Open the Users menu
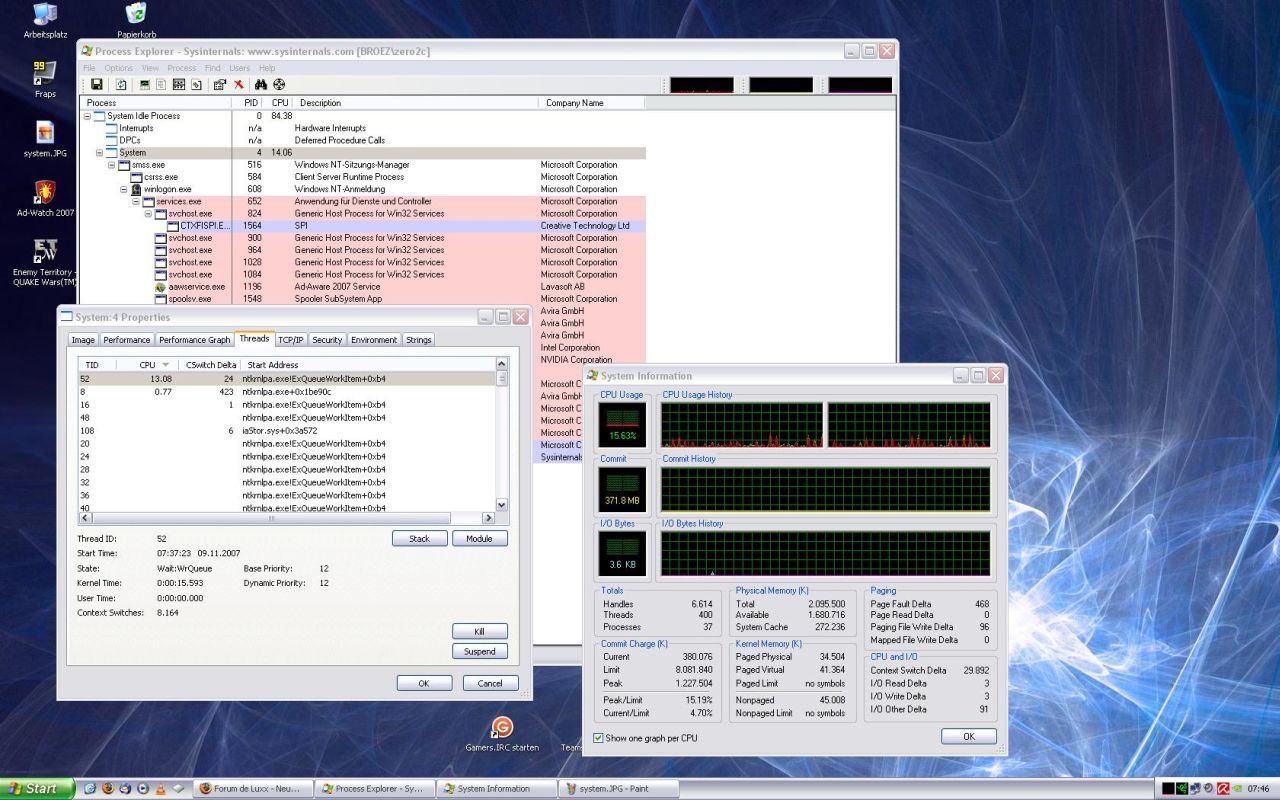The height and width of the screenshot is (800, 1280). pyautogui.click(x=240, y=68)
